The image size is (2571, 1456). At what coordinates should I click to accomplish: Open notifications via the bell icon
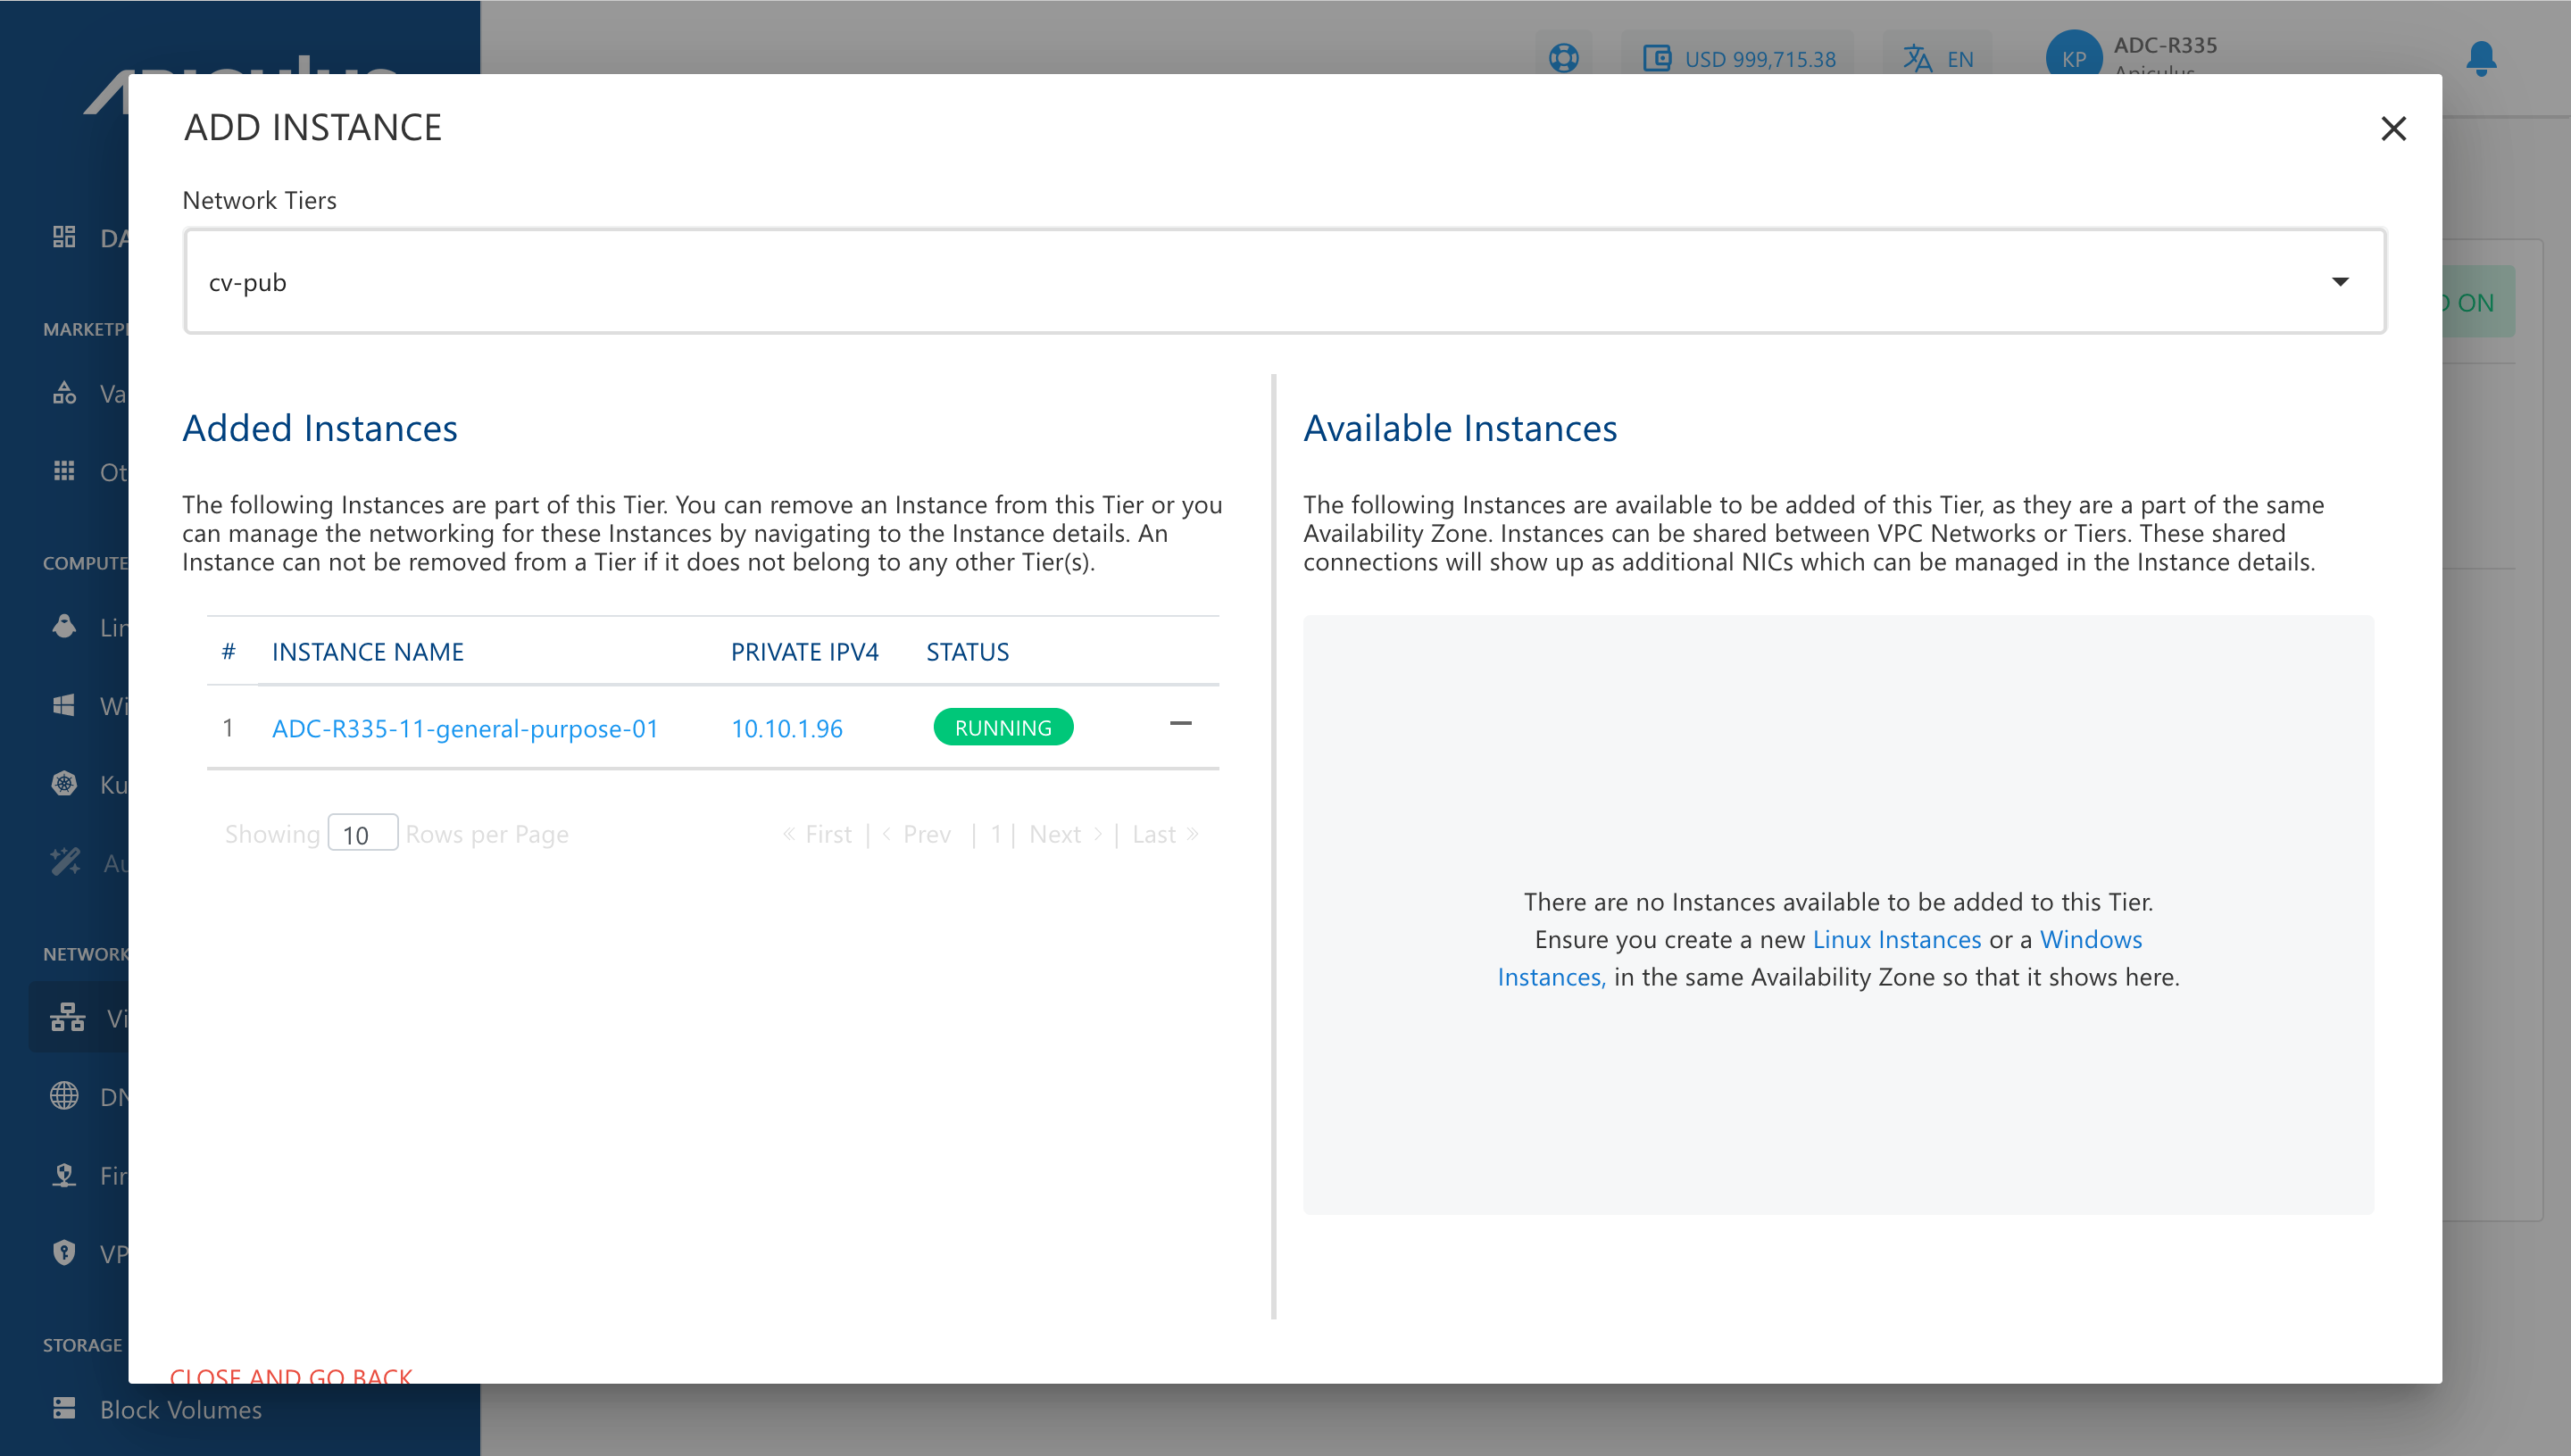click(x=2481, y=60)
